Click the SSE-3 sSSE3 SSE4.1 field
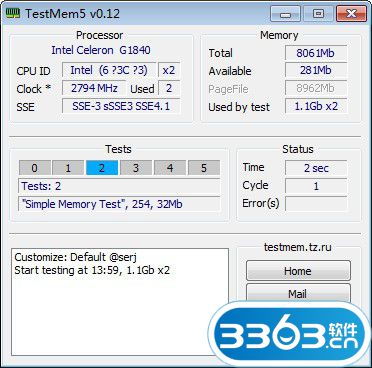The image size is (372, 368). [x=121, y=106]
